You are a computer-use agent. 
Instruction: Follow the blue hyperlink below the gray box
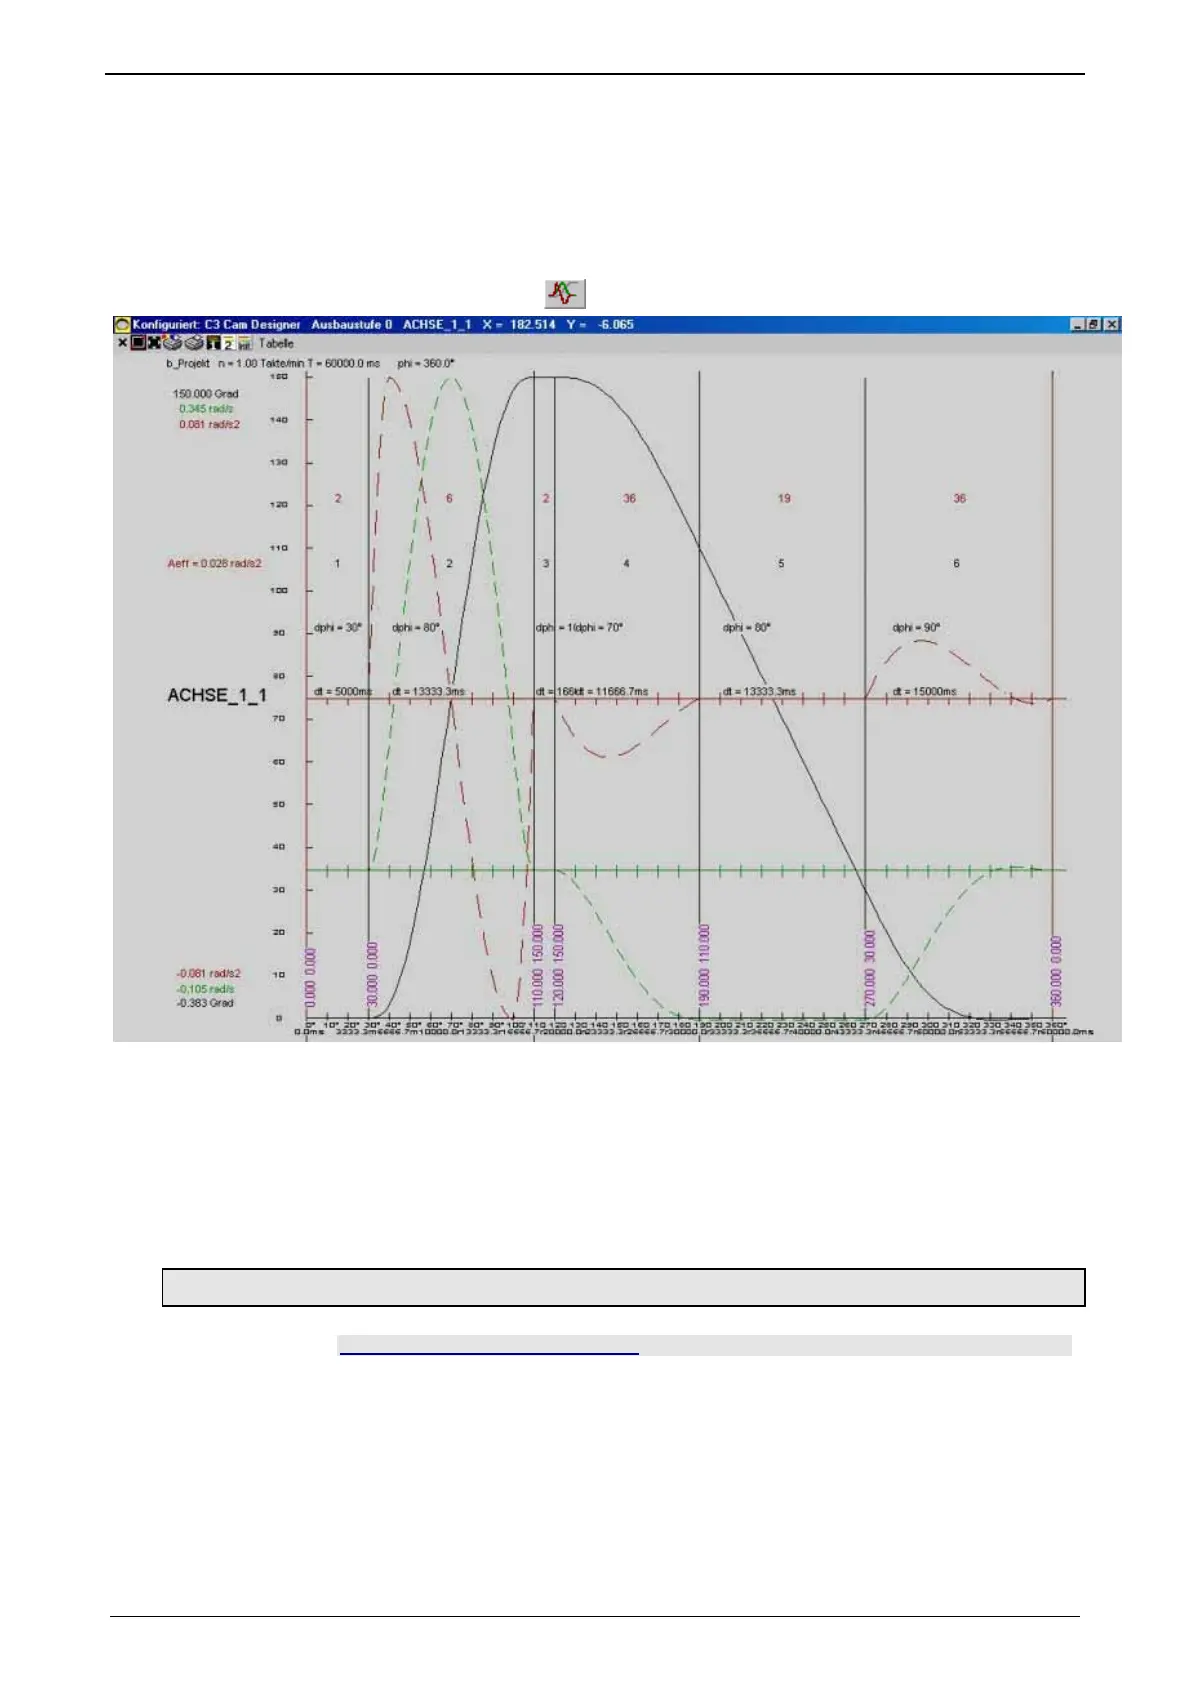489,1346
